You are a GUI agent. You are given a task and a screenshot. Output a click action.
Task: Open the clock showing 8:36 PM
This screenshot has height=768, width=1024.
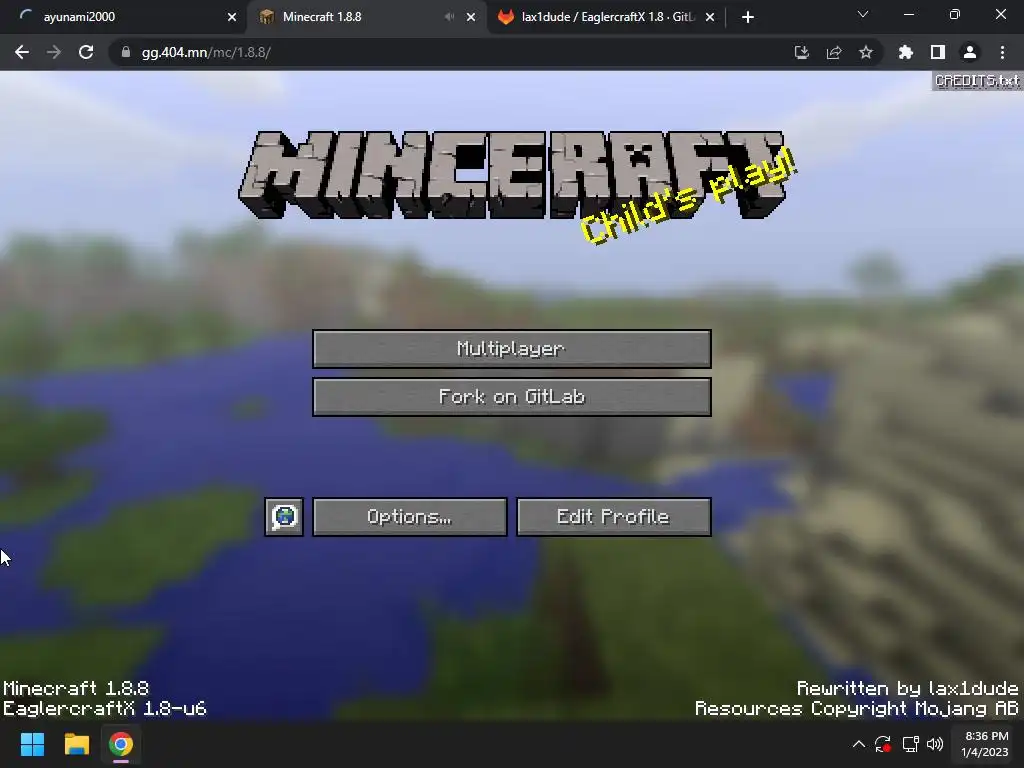[985, 744]
